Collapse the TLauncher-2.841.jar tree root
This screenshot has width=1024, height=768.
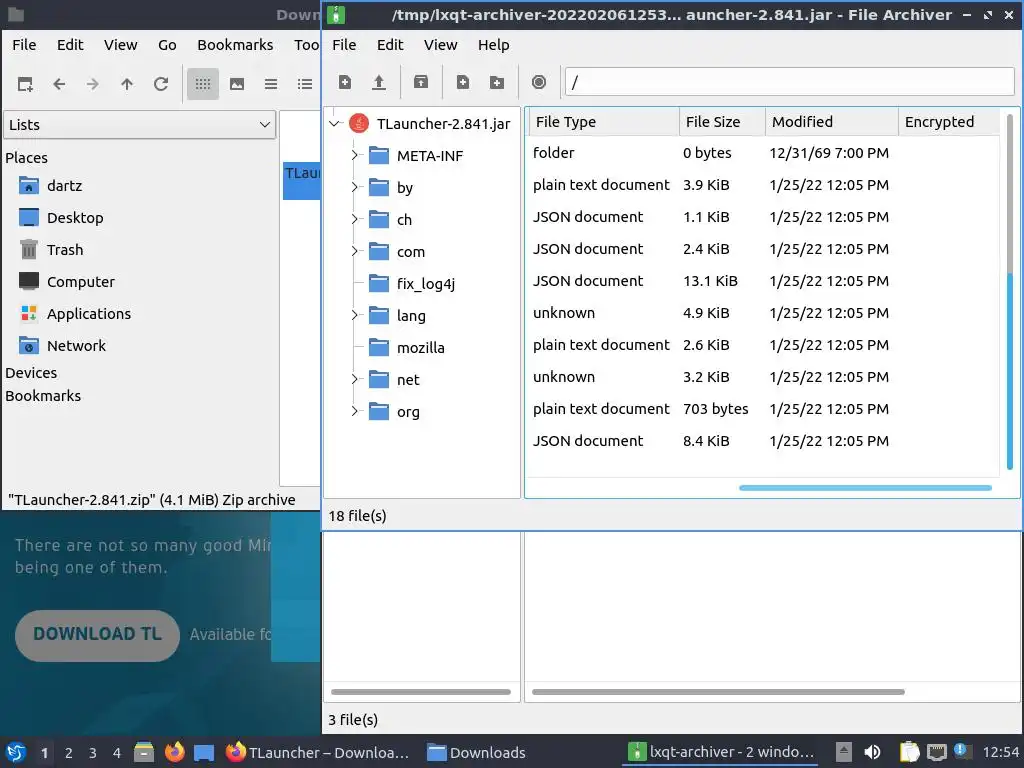click(335, 123)
